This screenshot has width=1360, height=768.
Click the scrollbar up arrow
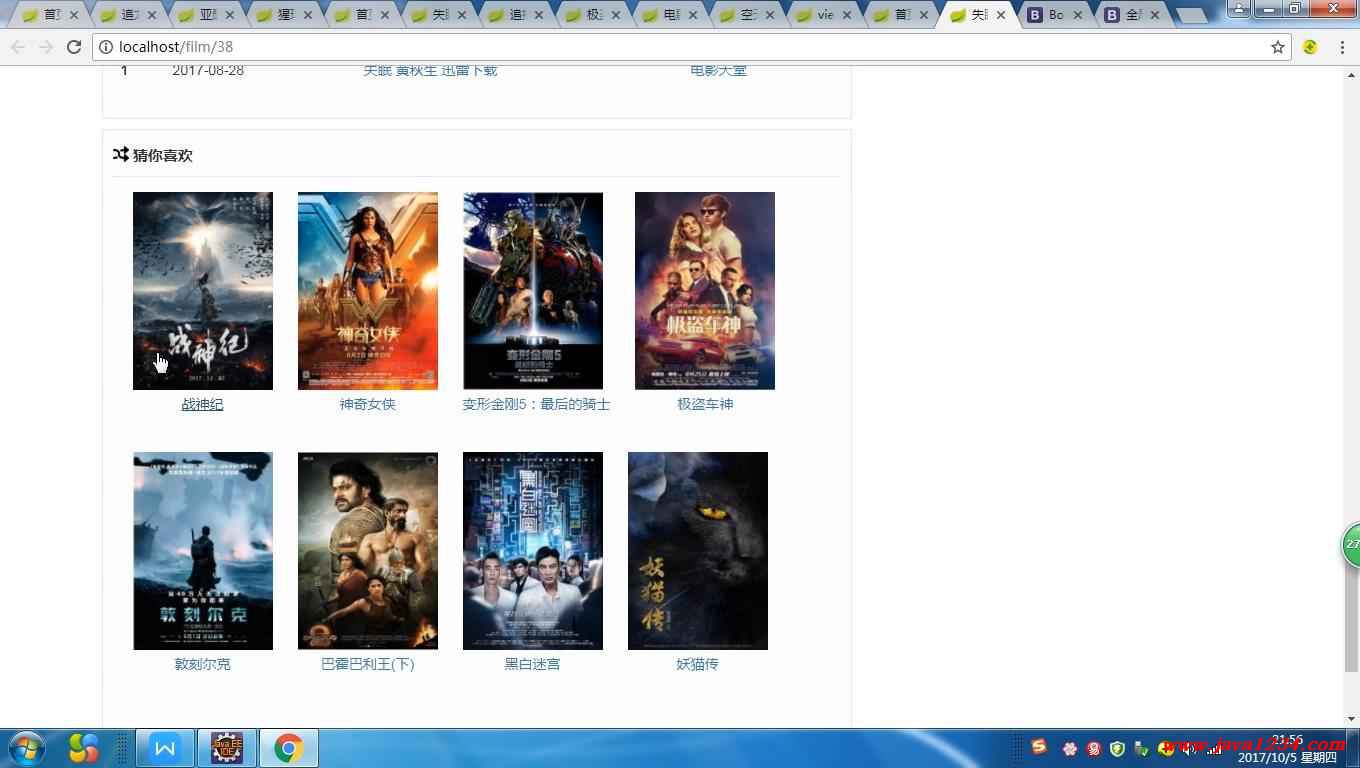1351,75
